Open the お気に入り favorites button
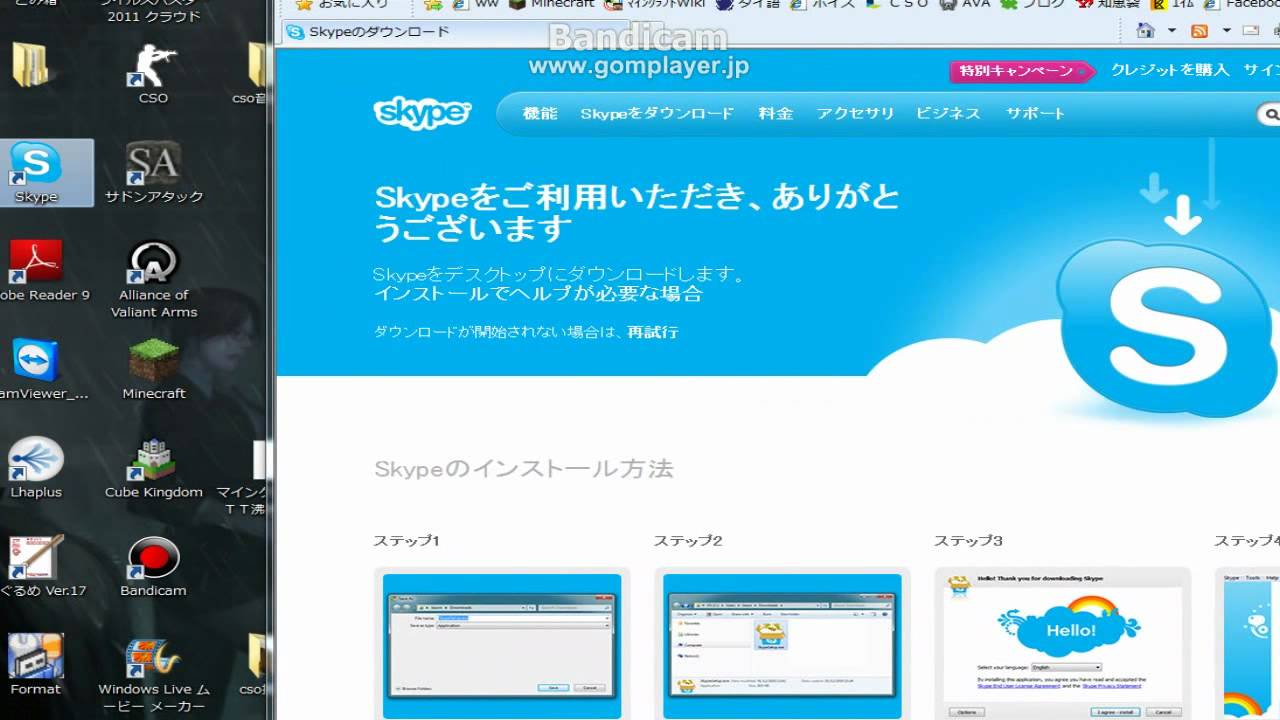The height and width of the screenshot is (720, 1280). [x=343, y=4]
